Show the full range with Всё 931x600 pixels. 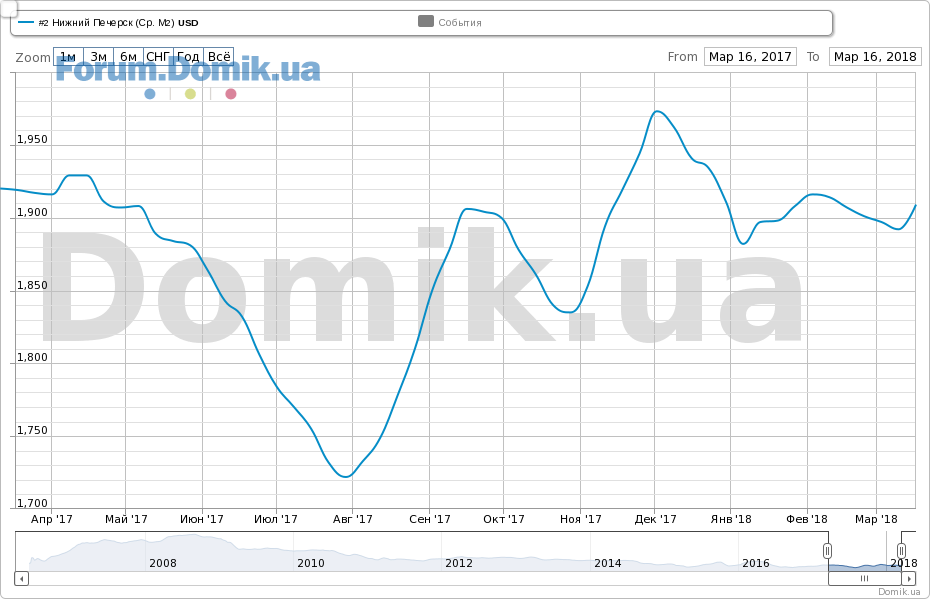[x=218, y=57]
